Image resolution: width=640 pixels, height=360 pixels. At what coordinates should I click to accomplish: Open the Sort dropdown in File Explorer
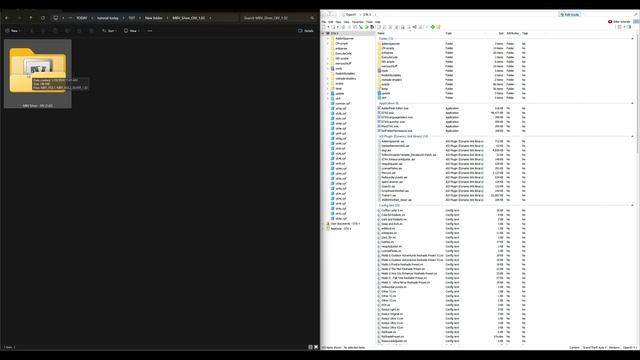[x=109, y=31]
